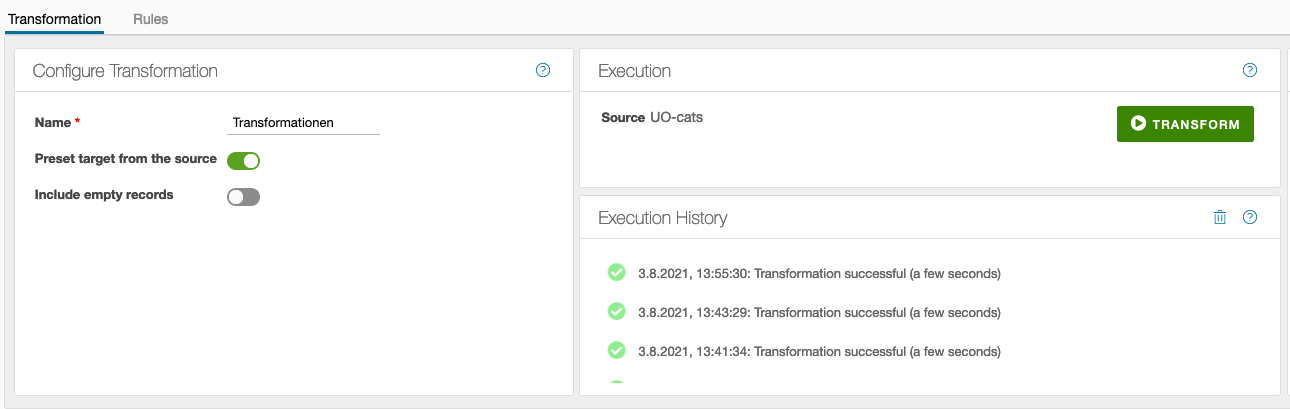Open the Rules tab
The image size is (1290, 409).
pyautogui.click(x=150, y=19)
